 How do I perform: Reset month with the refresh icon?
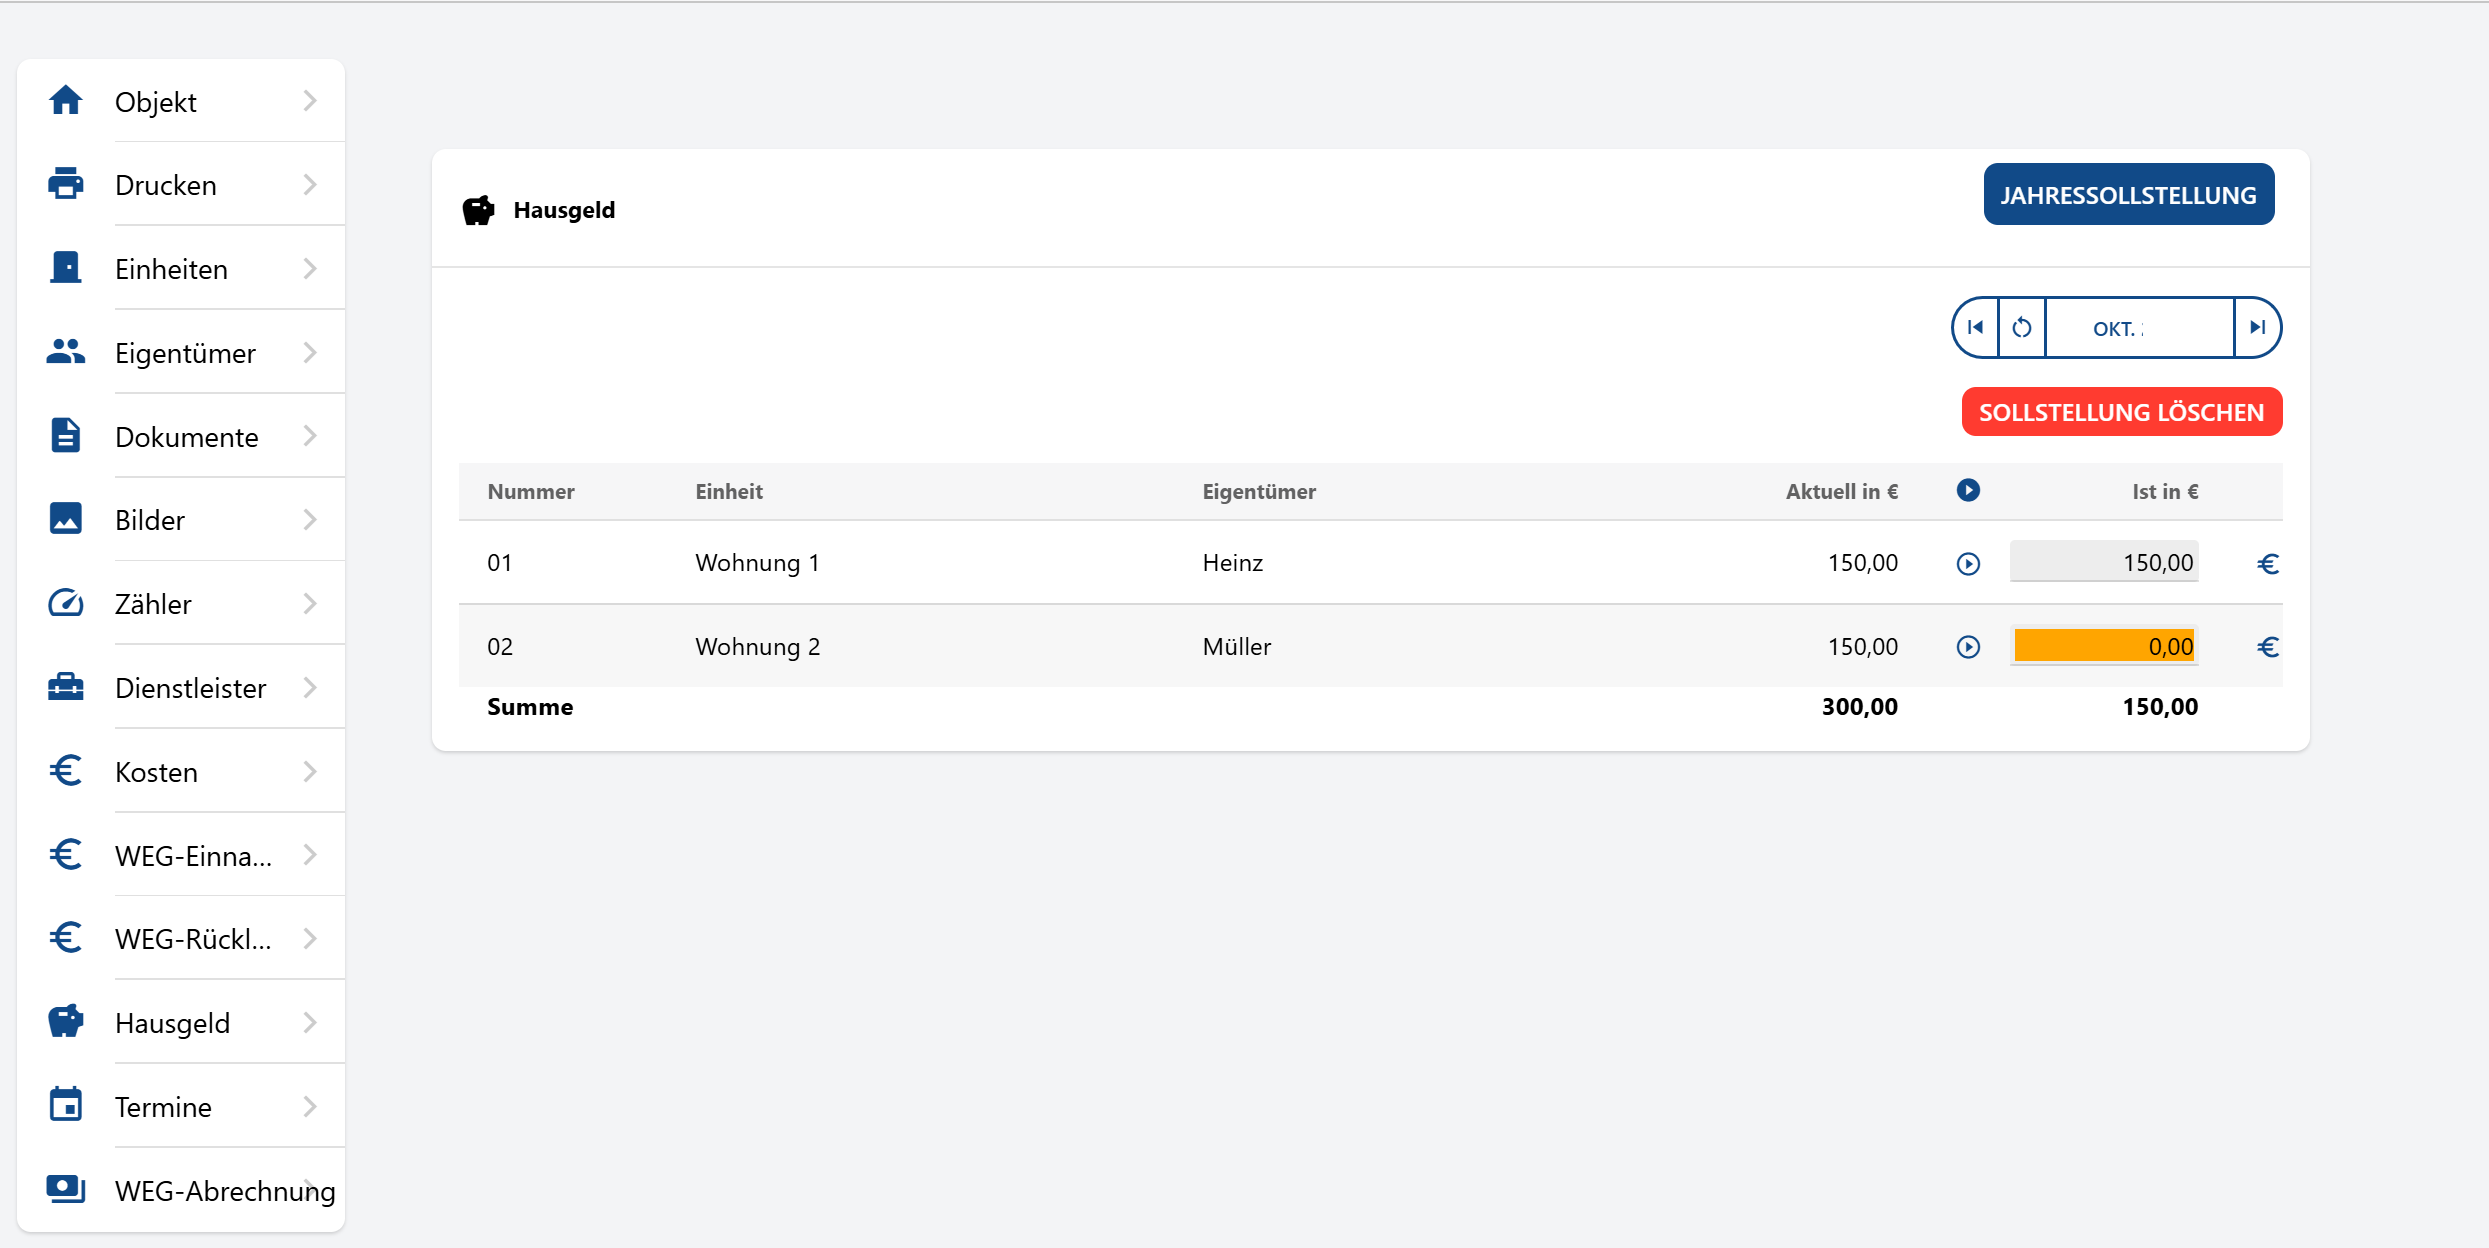coord(2022,327)
